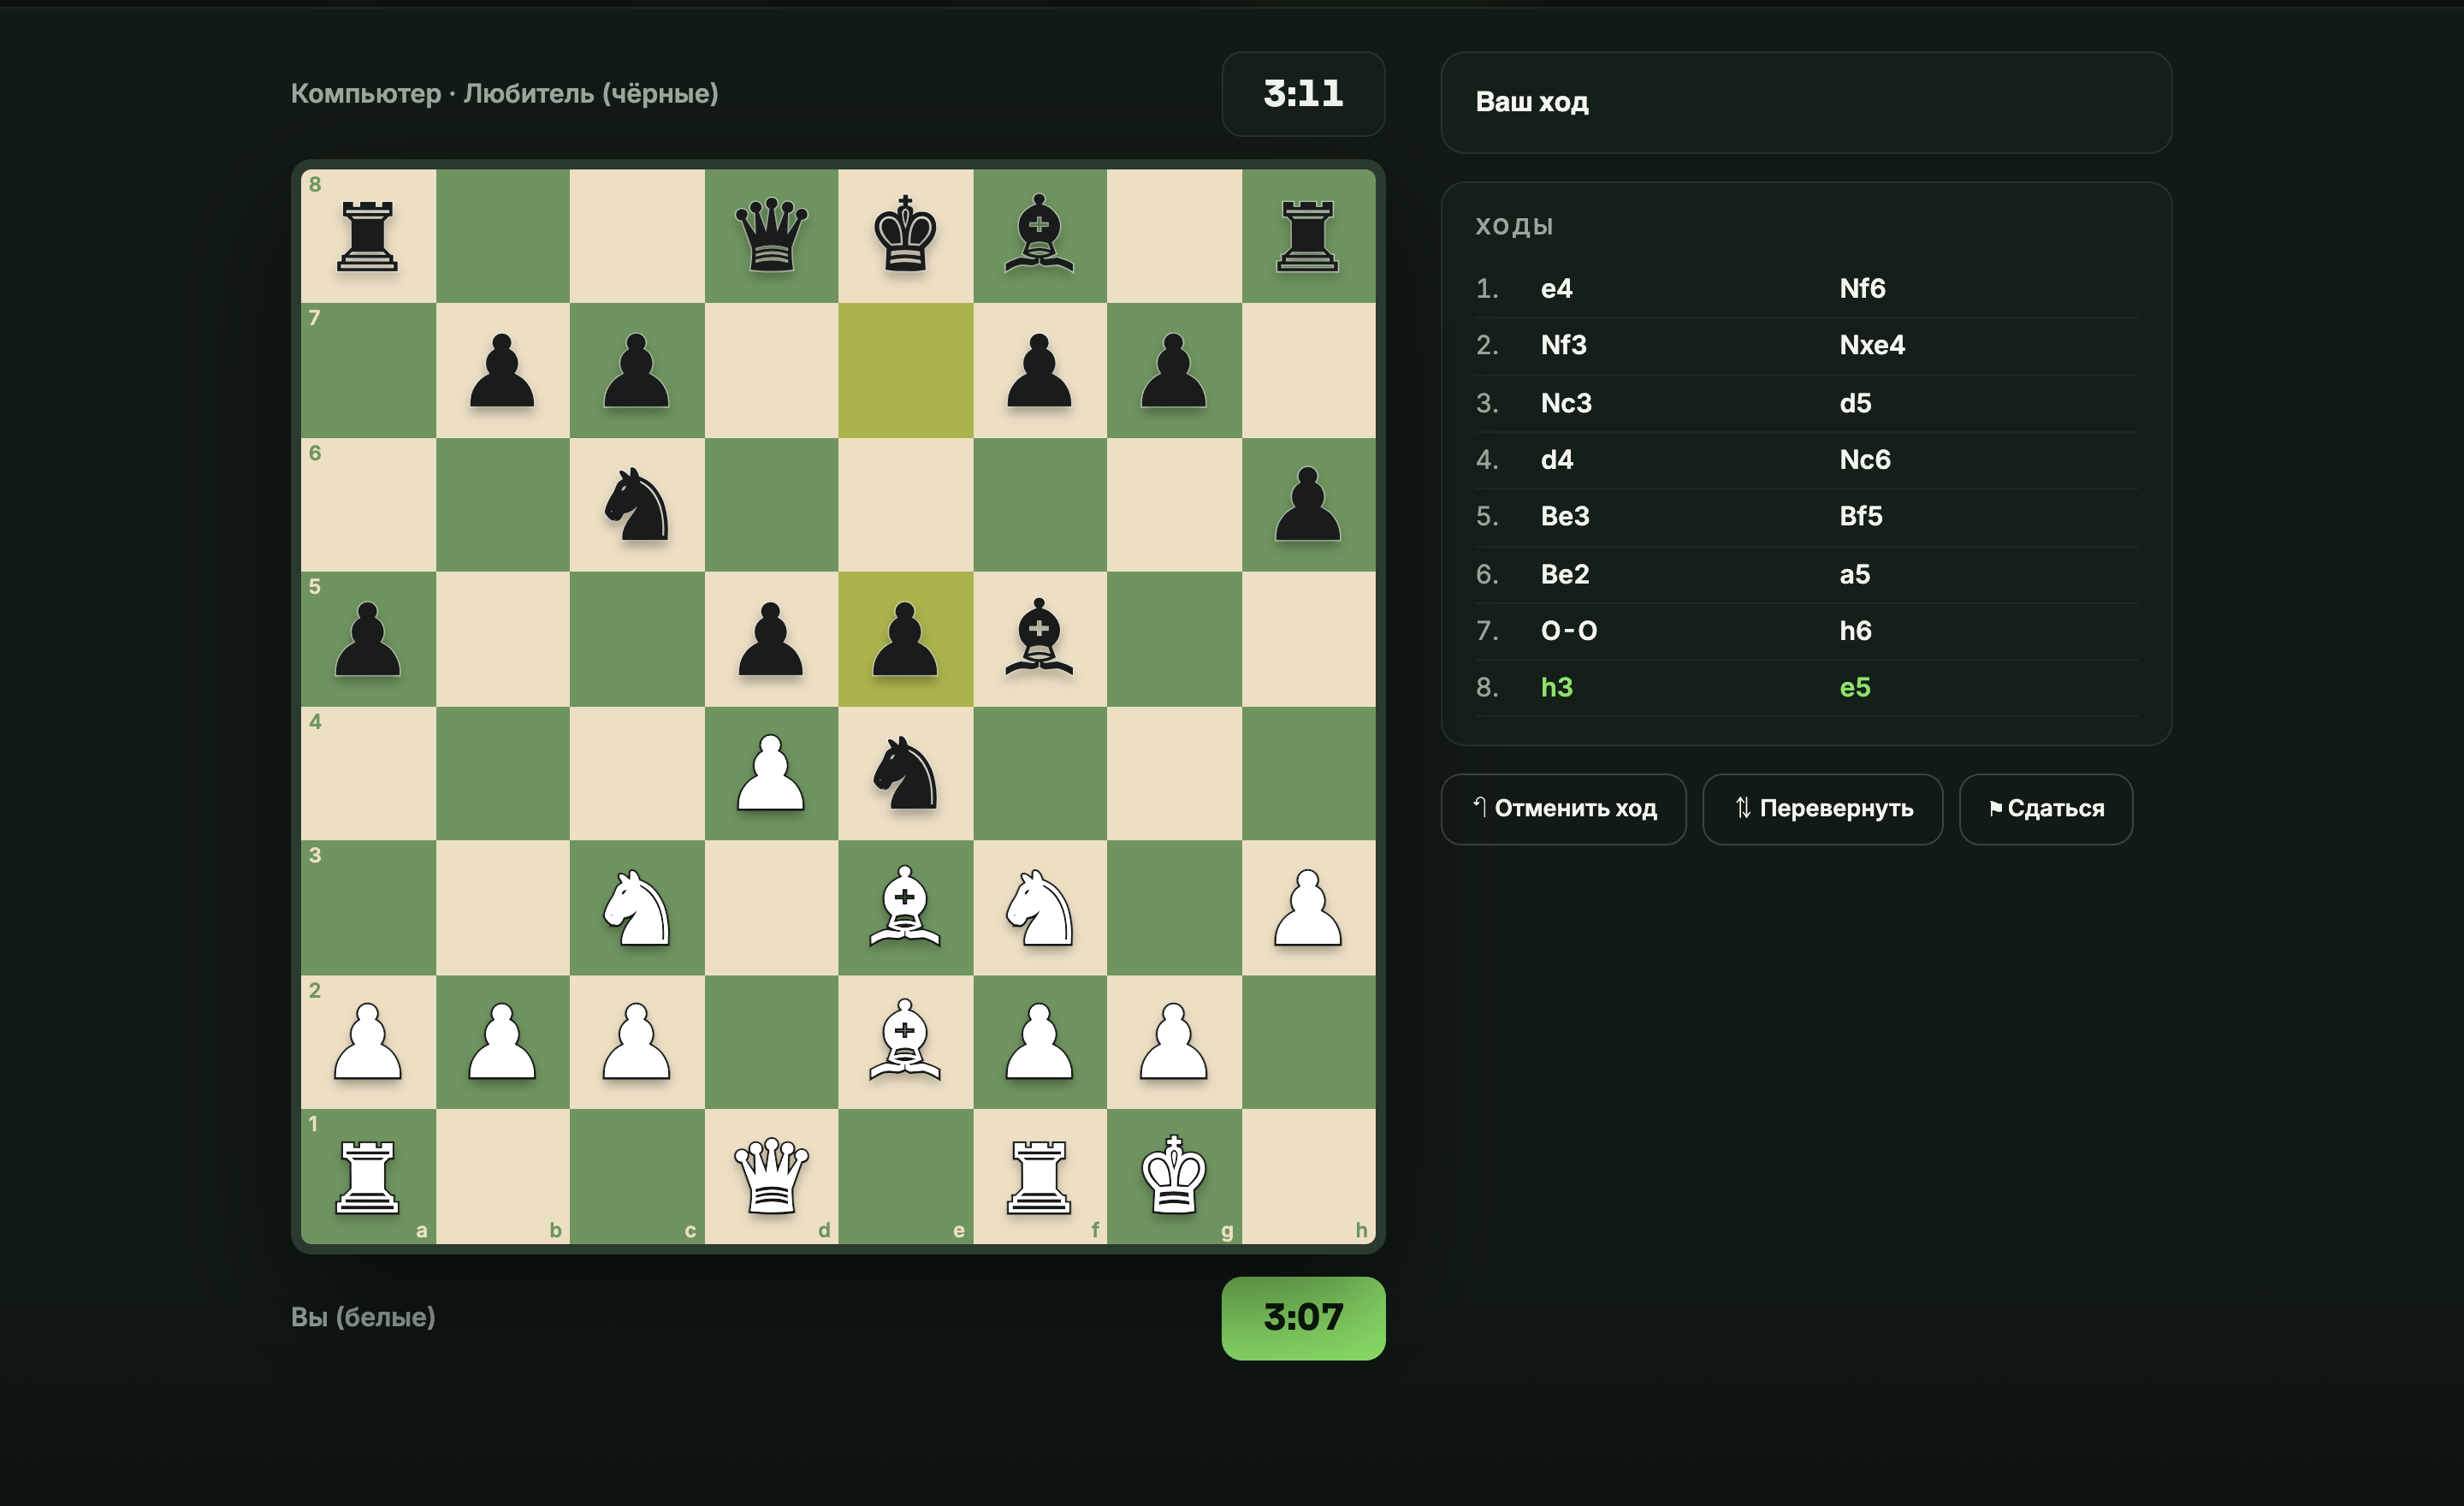The height and width of the screenshot is (1506, 2464).
Task: Click the black rook on h8
Action: point(1308,236)
